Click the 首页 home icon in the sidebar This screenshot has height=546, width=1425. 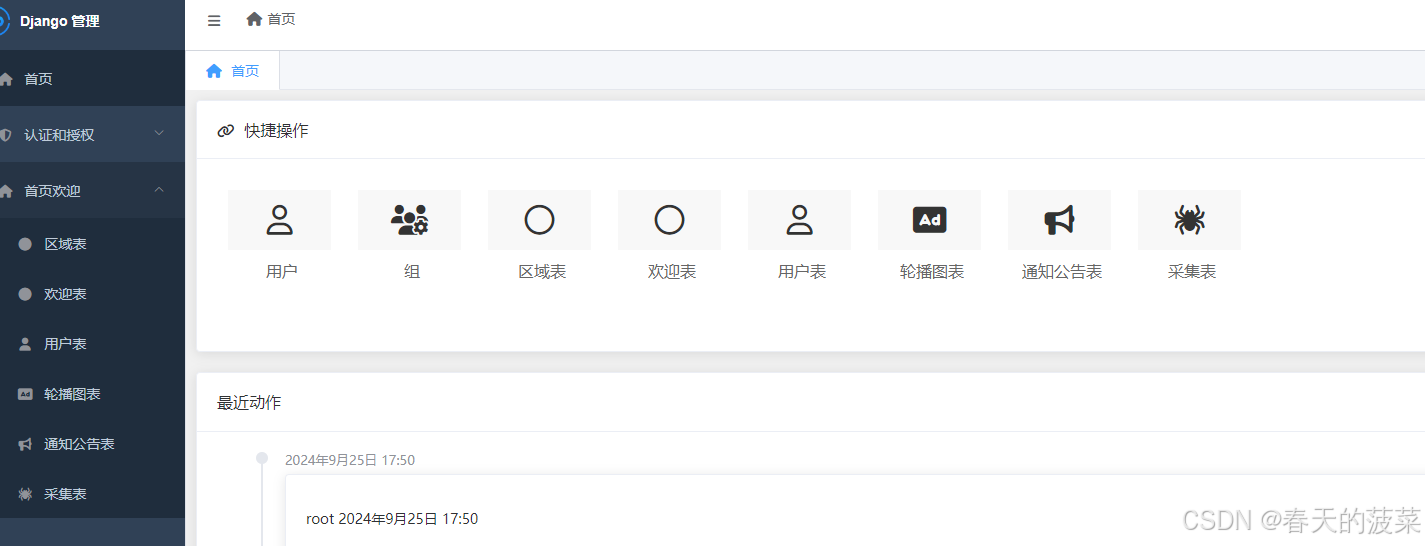pyautogui.click(x=6, y=79)
